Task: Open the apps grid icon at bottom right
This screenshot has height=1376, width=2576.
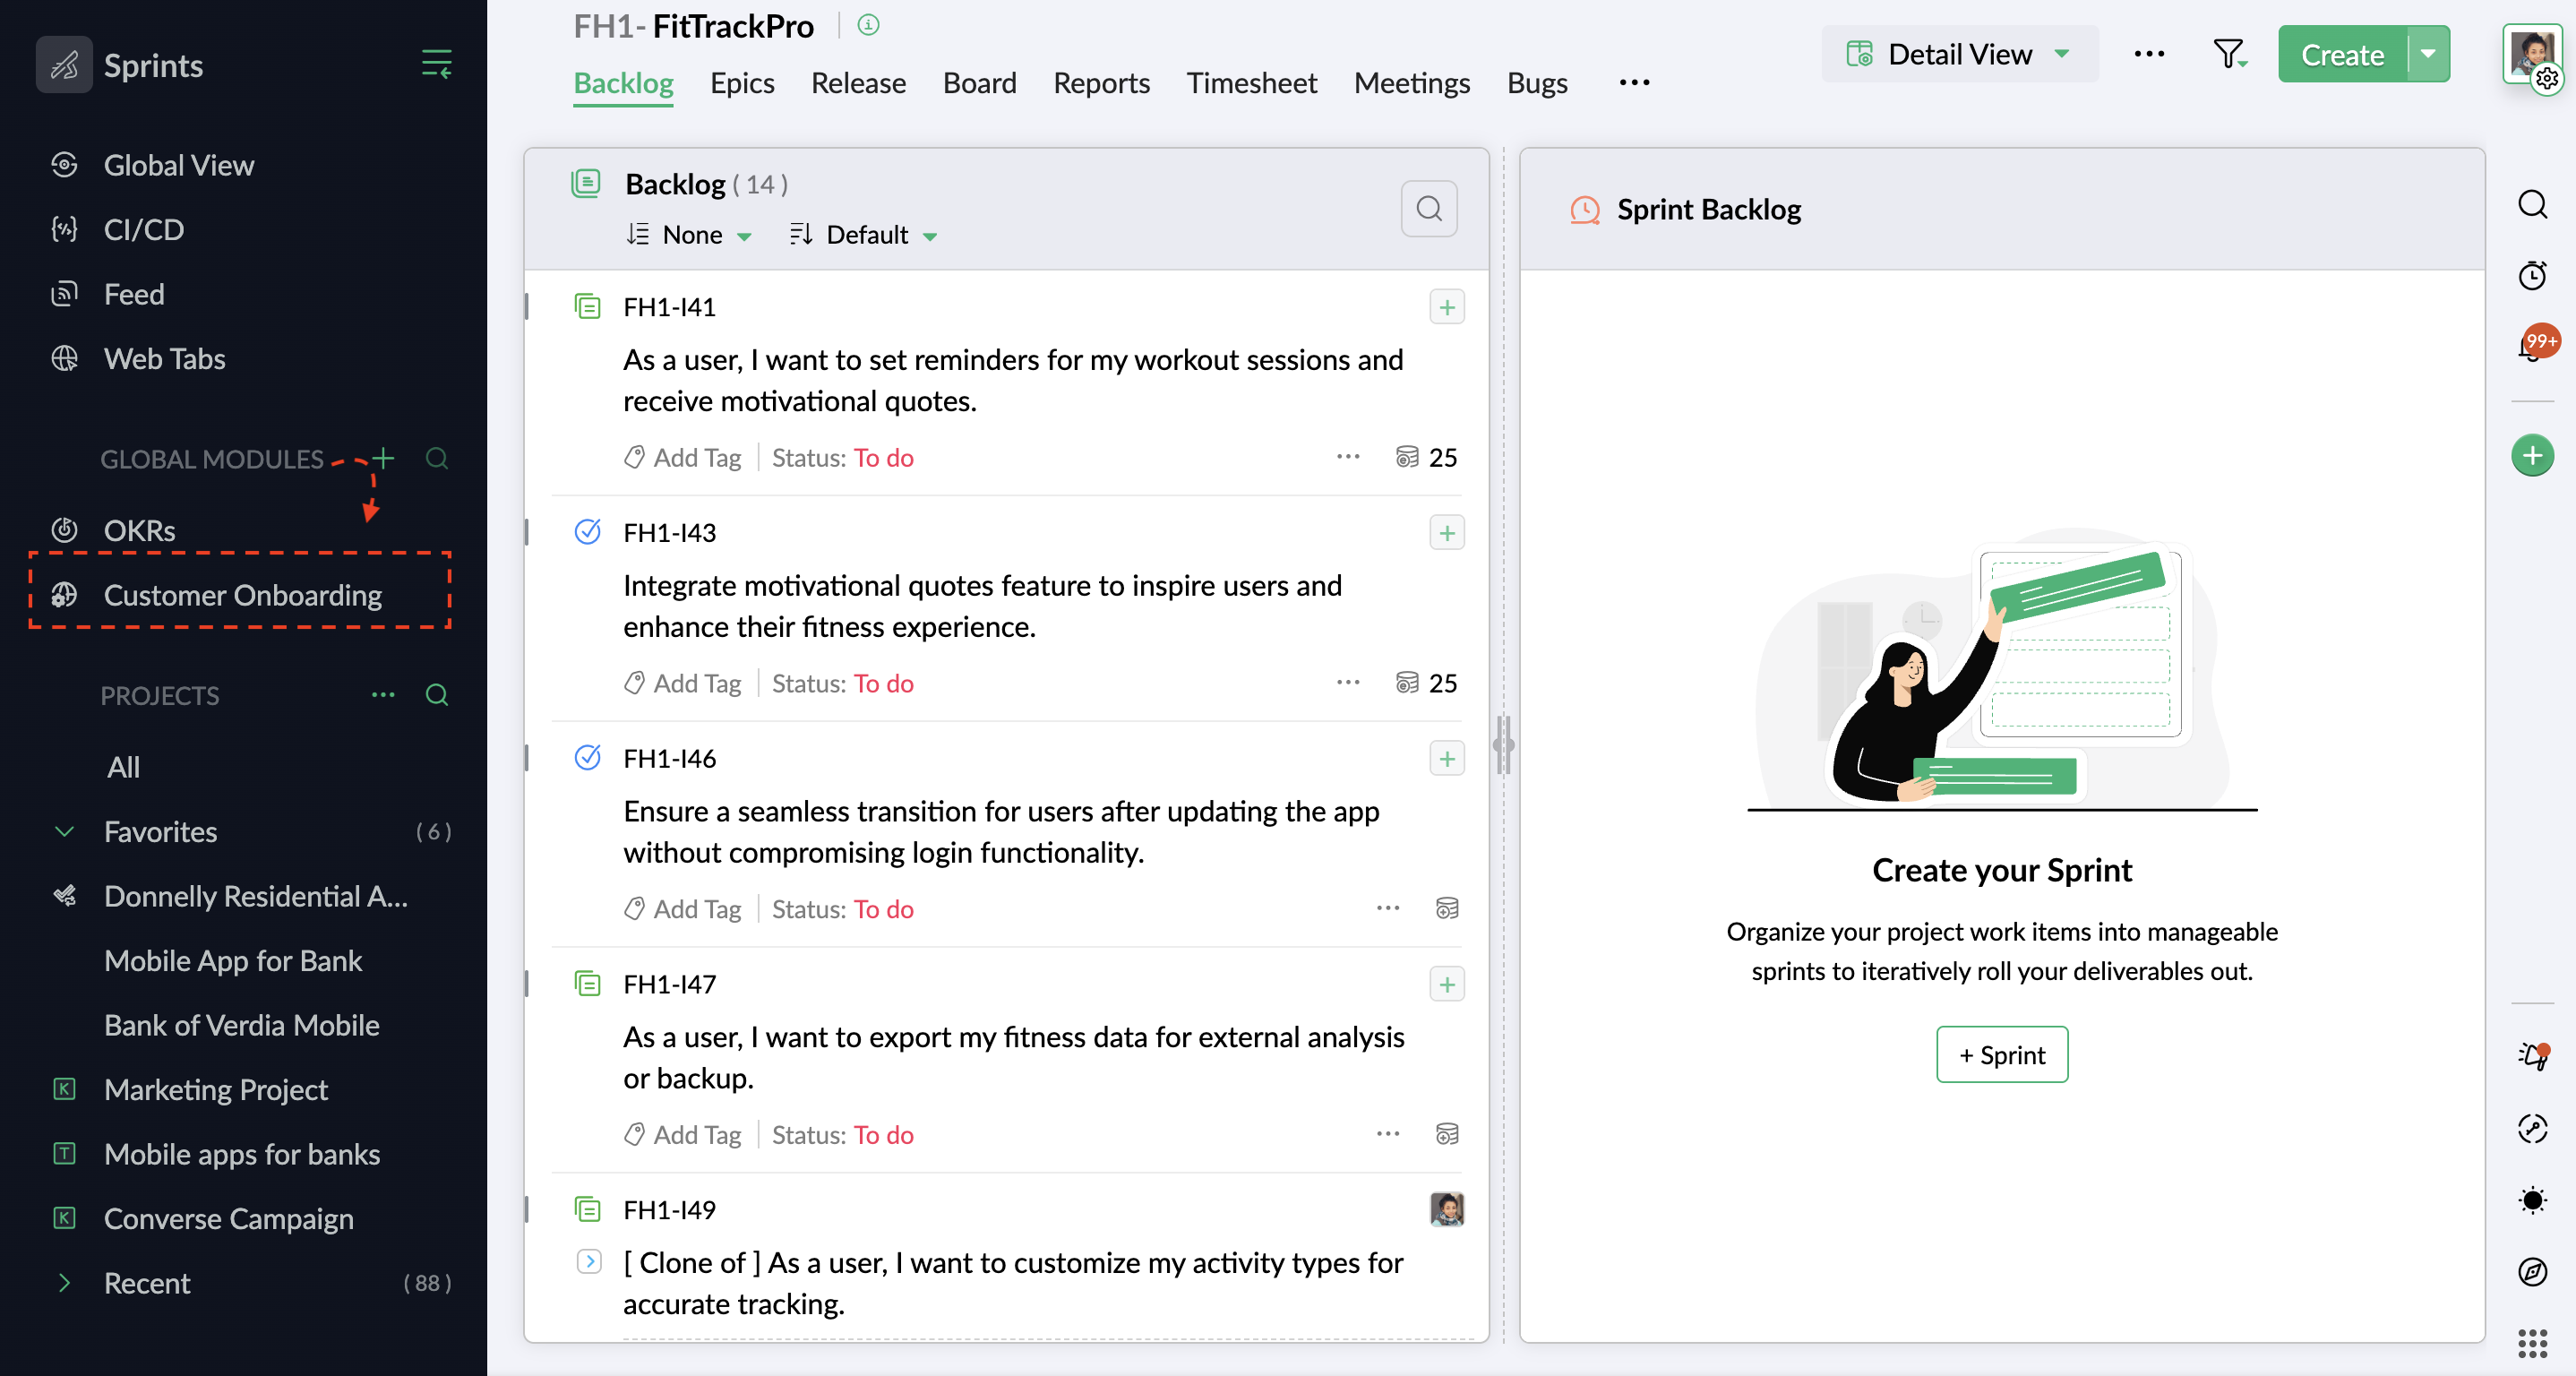Action: tap(2532, 1343)
